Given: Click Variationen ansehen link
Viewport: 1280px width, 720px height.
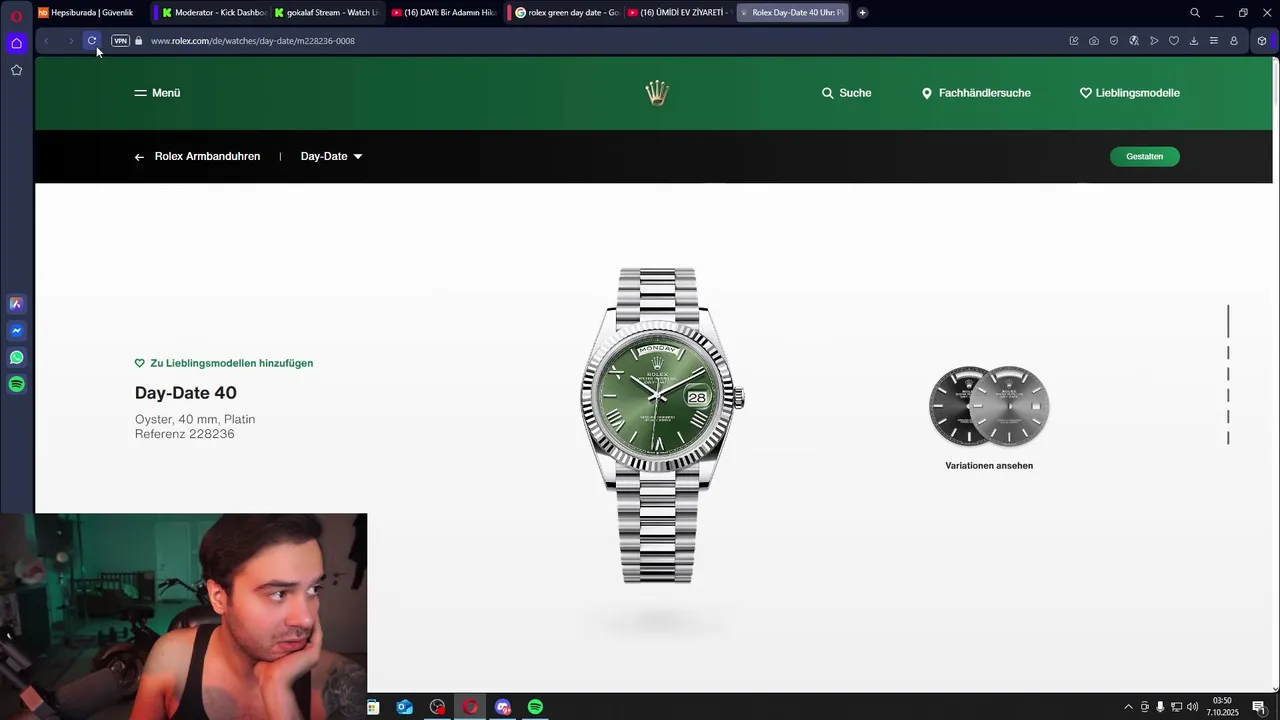Looking at the screenshot, I should point(989,465).
